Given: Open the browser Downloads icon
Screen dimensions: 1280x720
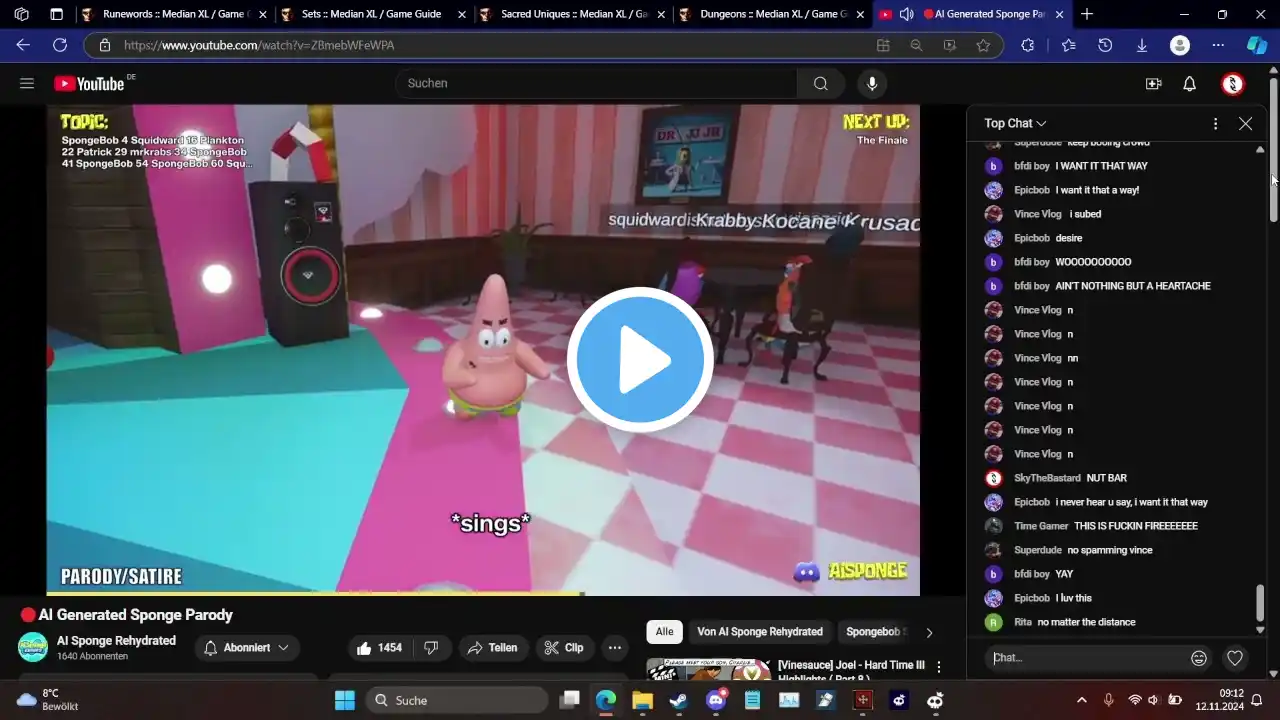Looking at the screenshot, I should [x=1141, y=45].
